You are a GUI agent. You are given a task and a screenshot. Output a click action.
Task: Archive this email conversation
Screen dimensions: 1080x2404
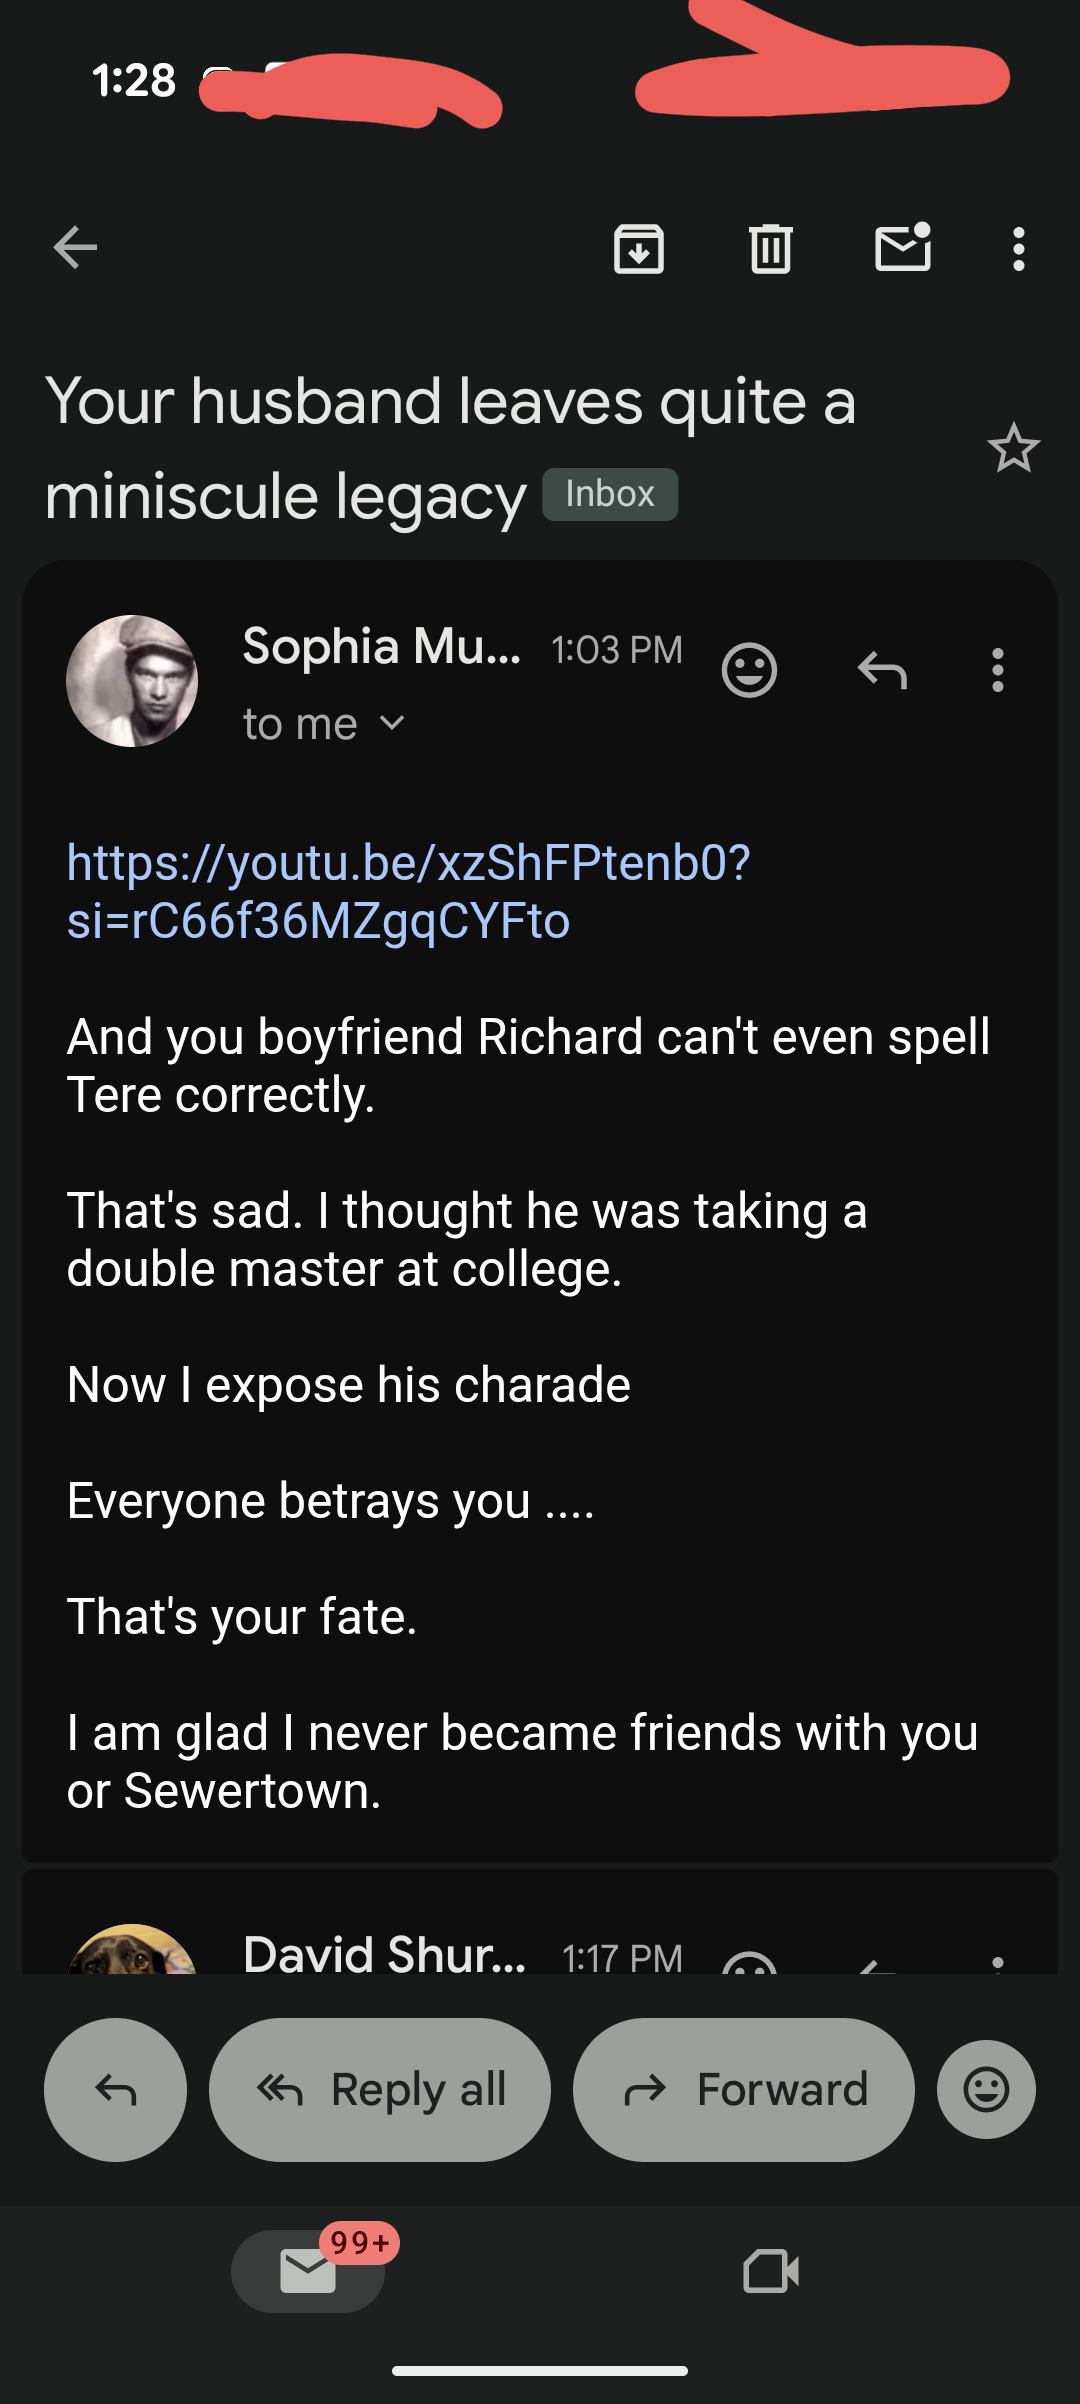pos(638,249)
